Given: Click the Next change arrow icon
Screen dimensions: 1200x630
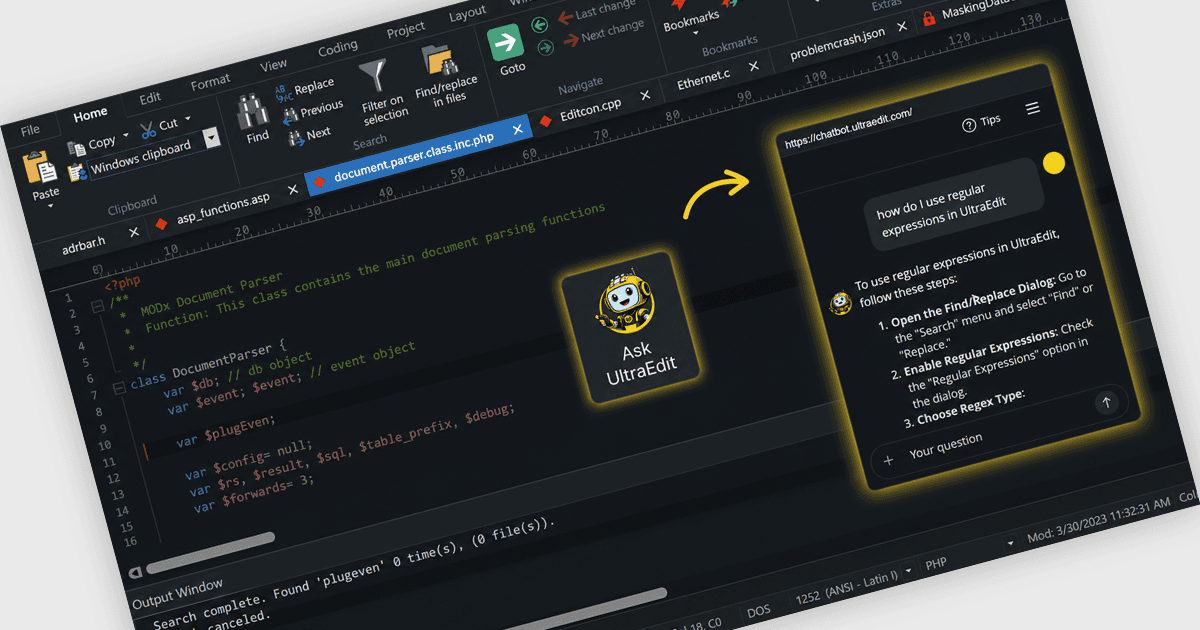Looking at the screenshot, I should [x=571, y=40].
